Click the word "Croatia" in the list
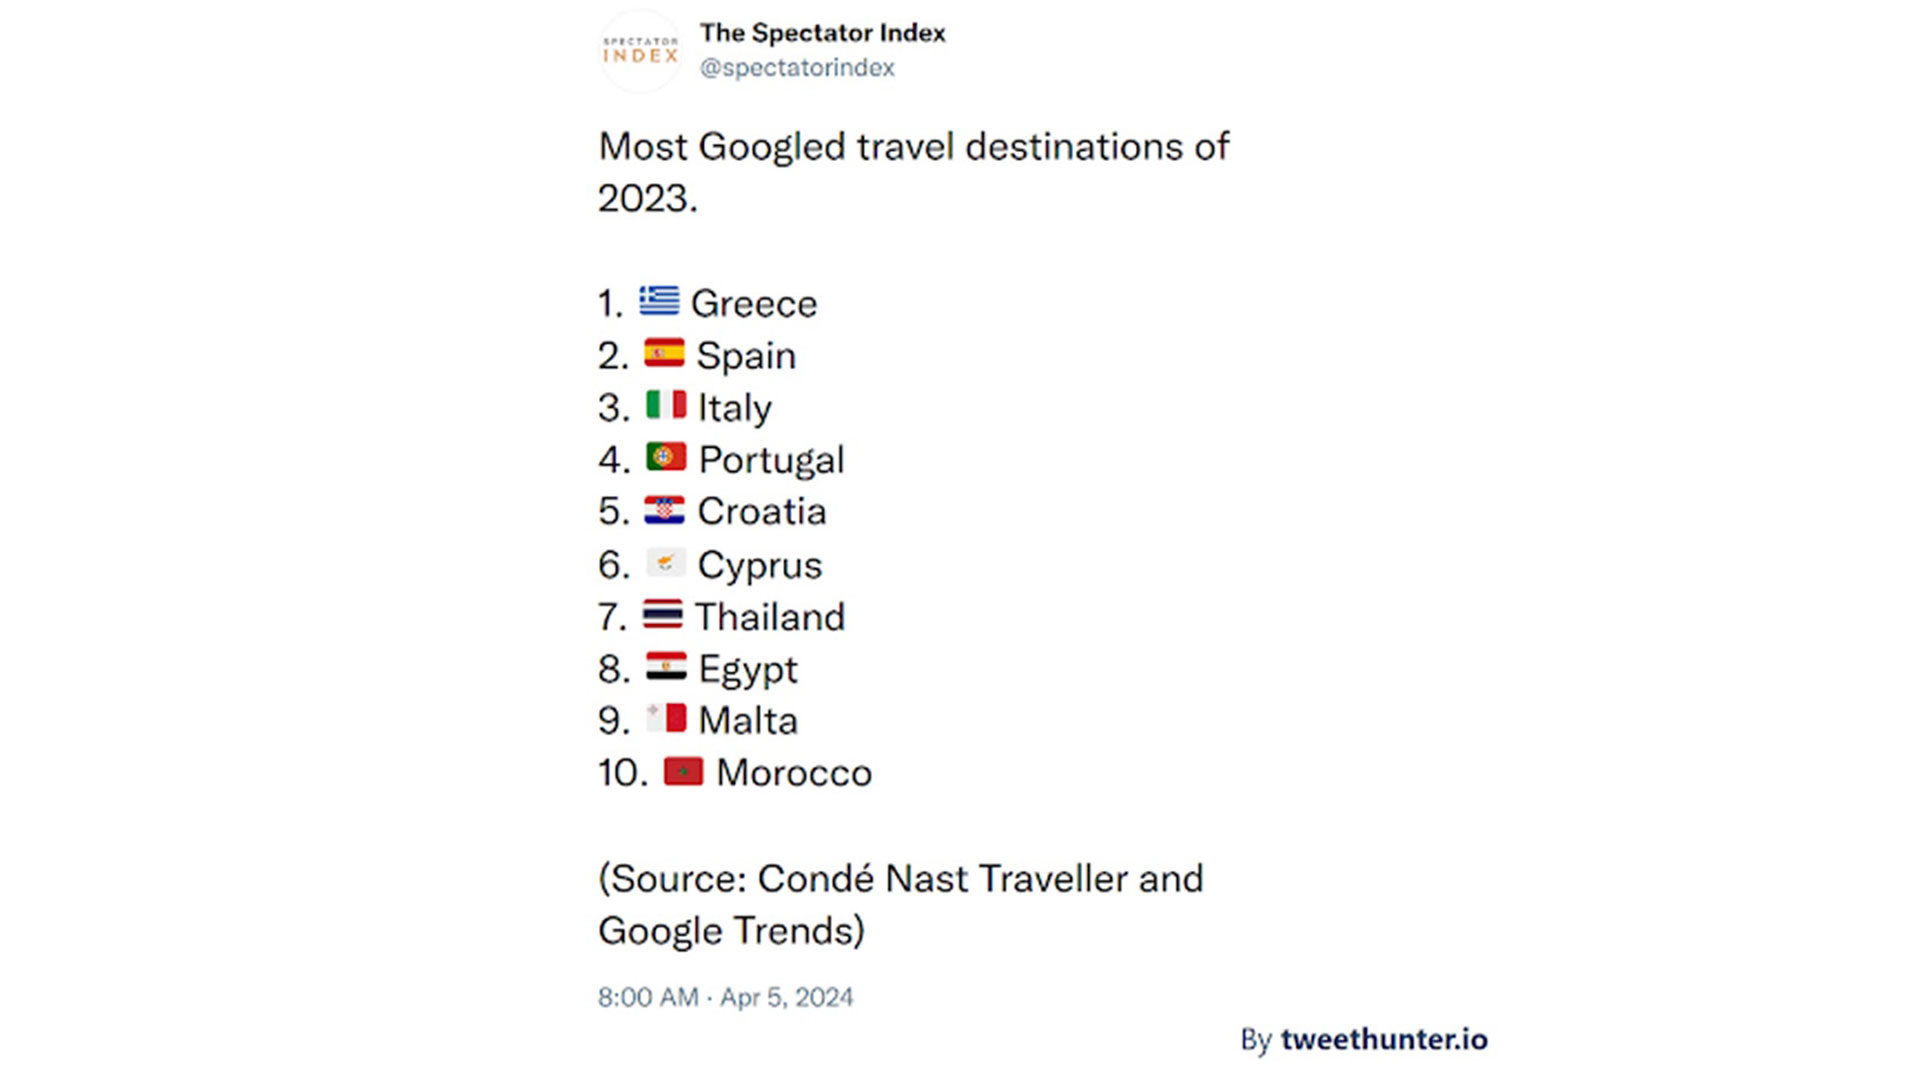This screenshot has width=1920, height=1080. (x=762, y=512)
